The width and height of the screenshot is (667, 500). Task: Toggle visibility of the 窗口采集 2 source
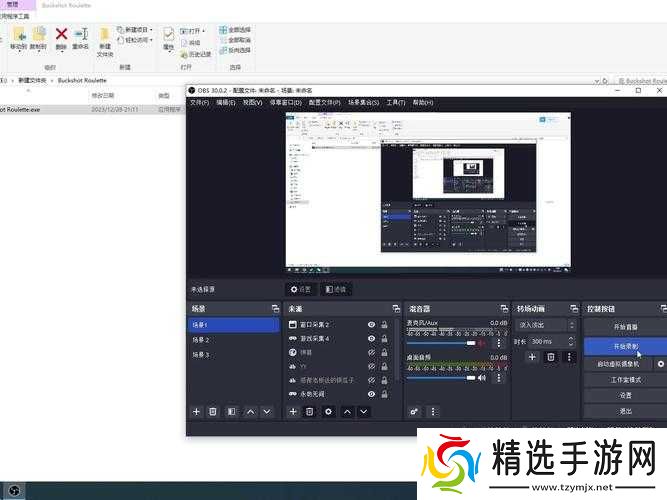point(371,325)
